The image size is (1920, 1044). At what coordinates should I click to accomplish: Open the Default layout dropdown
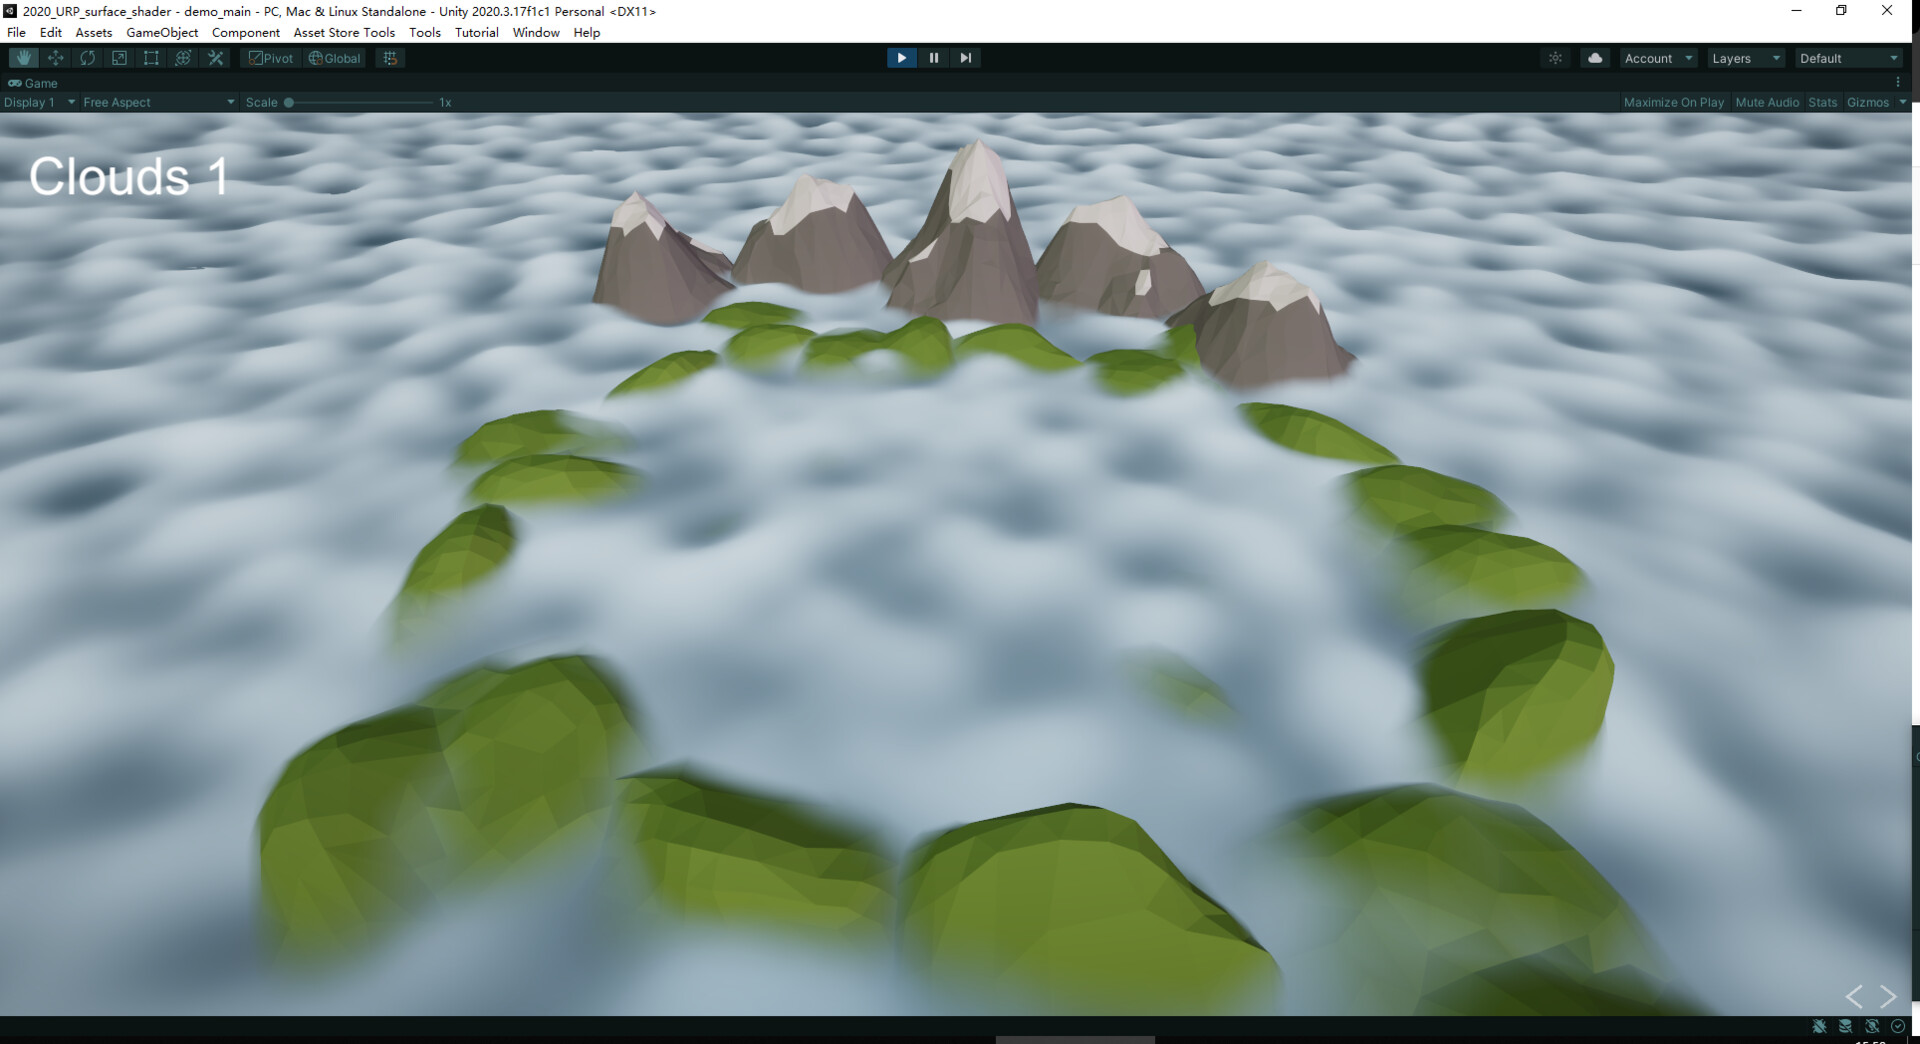click(x=1845, y=58)
